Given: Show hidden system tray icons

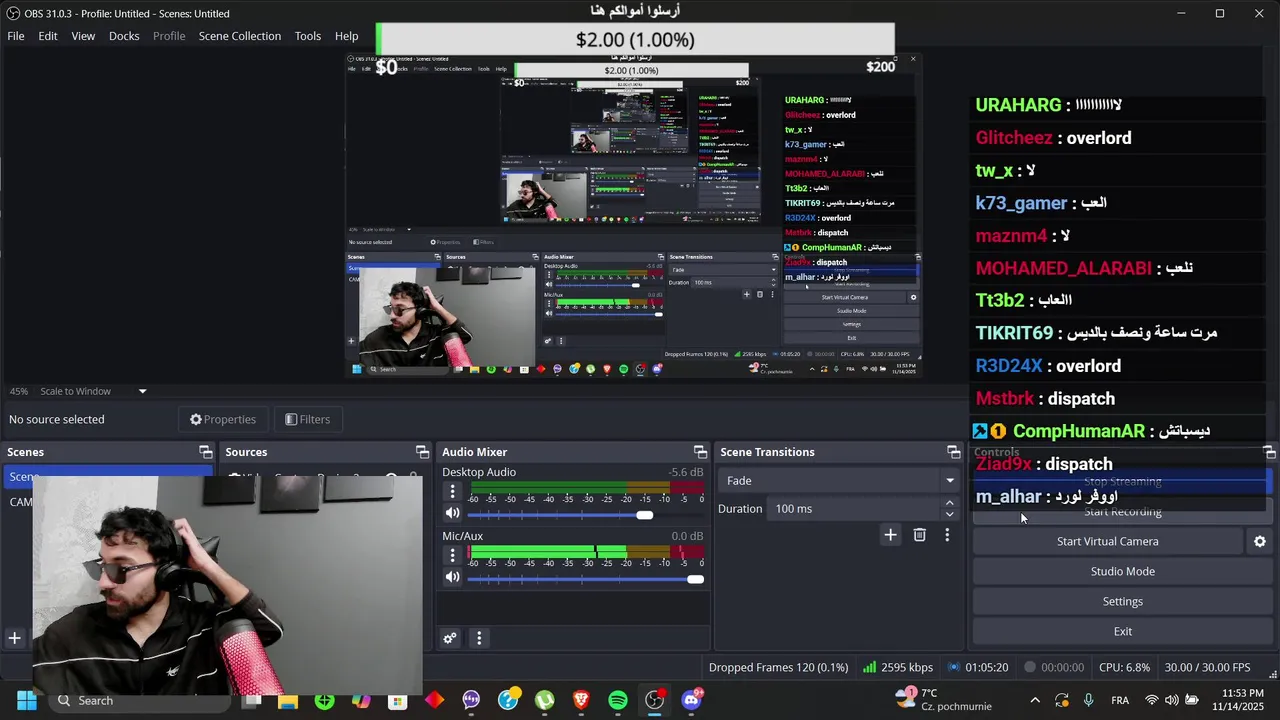Looking at the screenshot, I should point(1034,700).
